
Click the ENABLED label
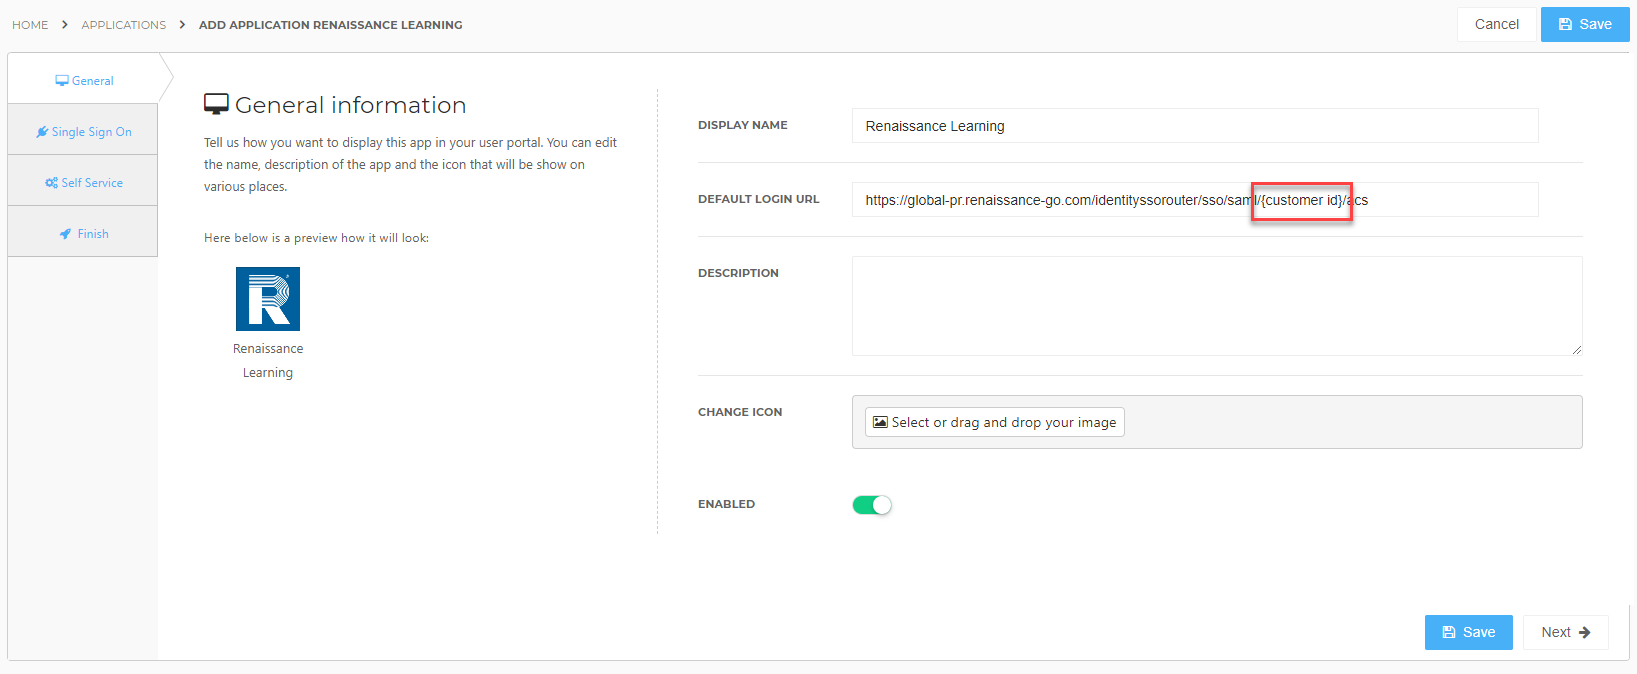point(727,504)
